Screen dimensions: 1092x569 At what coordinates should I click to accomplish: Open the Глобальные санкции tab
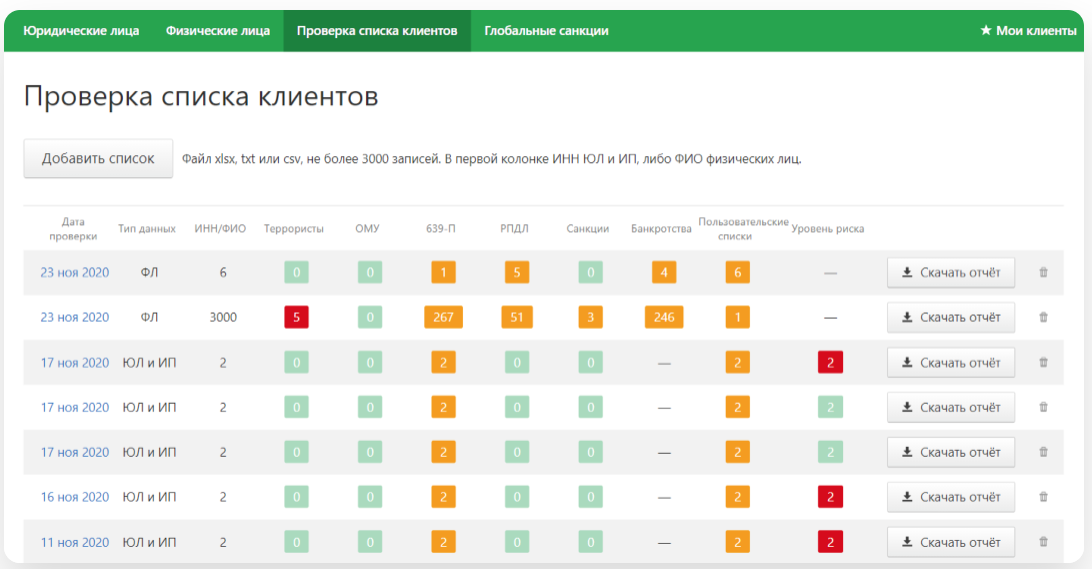pyautogui.click(x=546, y=31)
